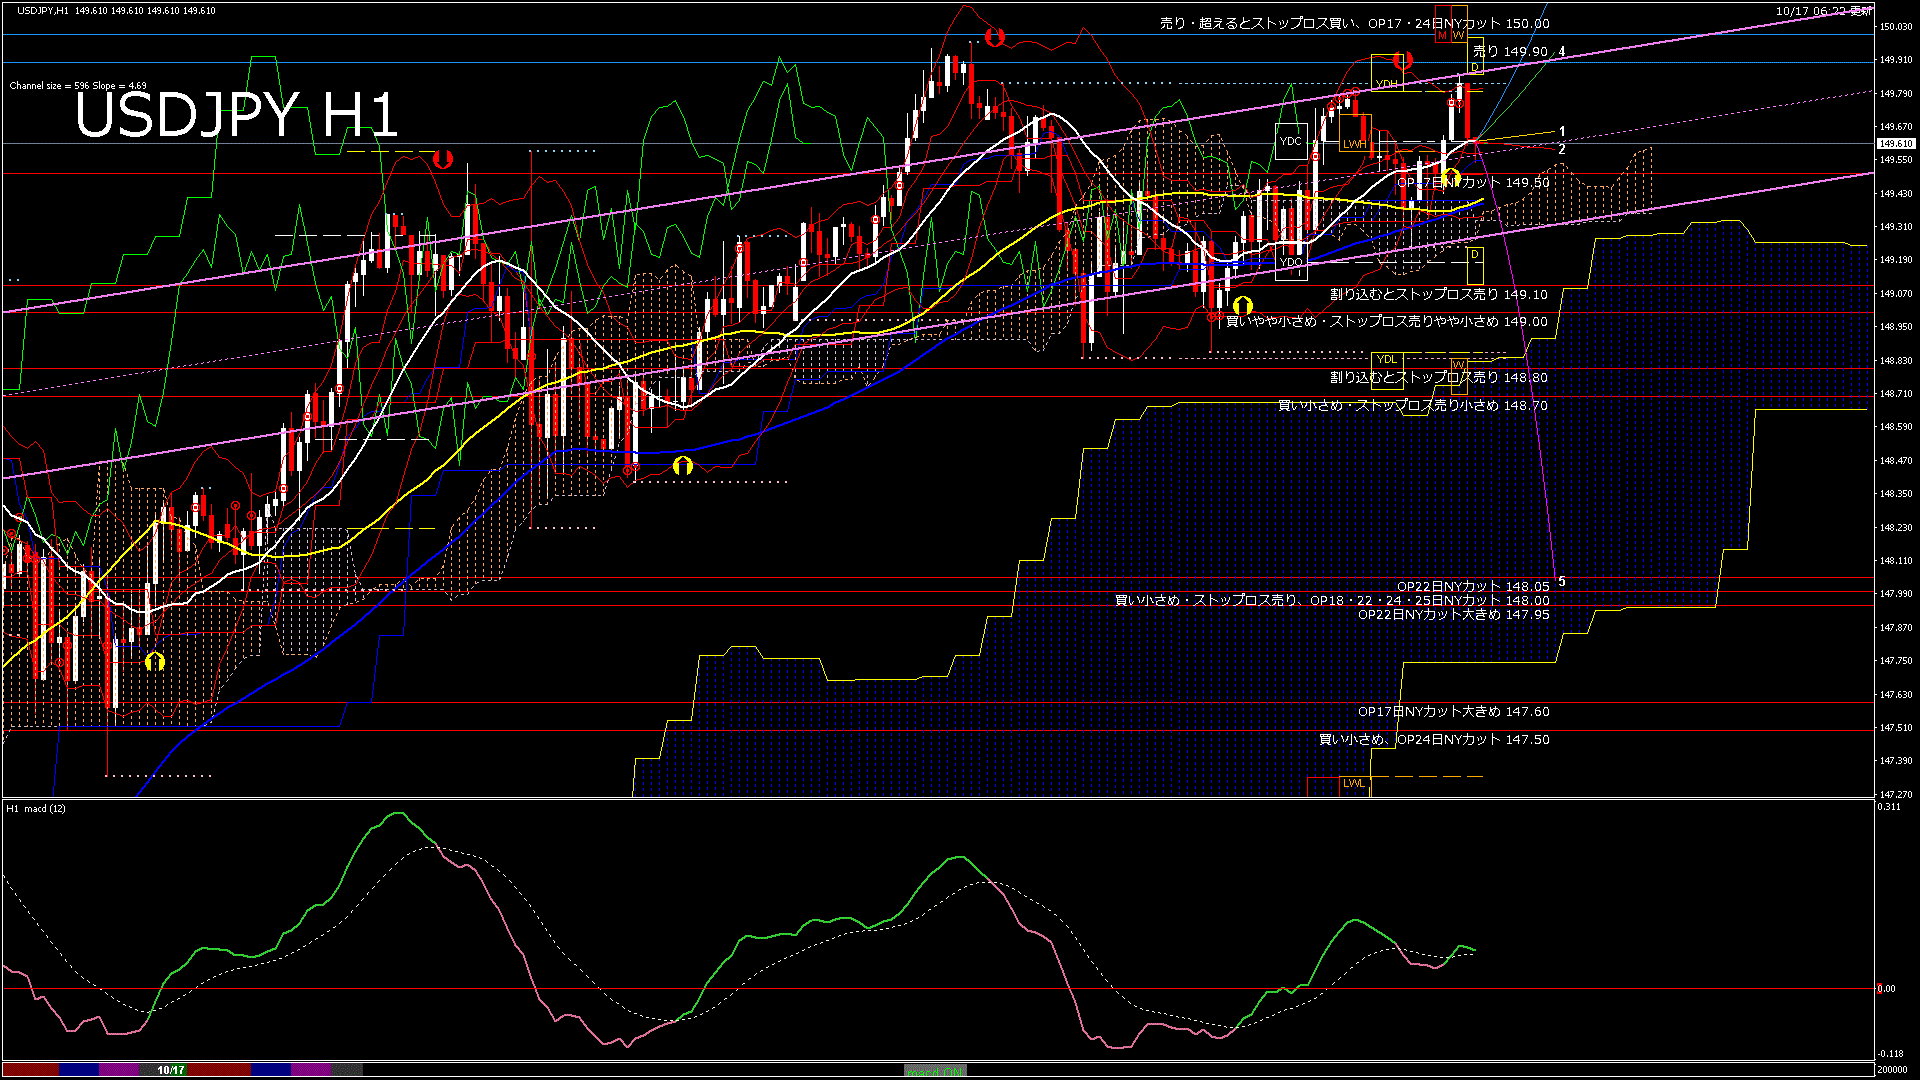The height and width of the screenshot is (1080, 1920).
Task: Click the 10/17 date marker
Action: pos(171,1070)
